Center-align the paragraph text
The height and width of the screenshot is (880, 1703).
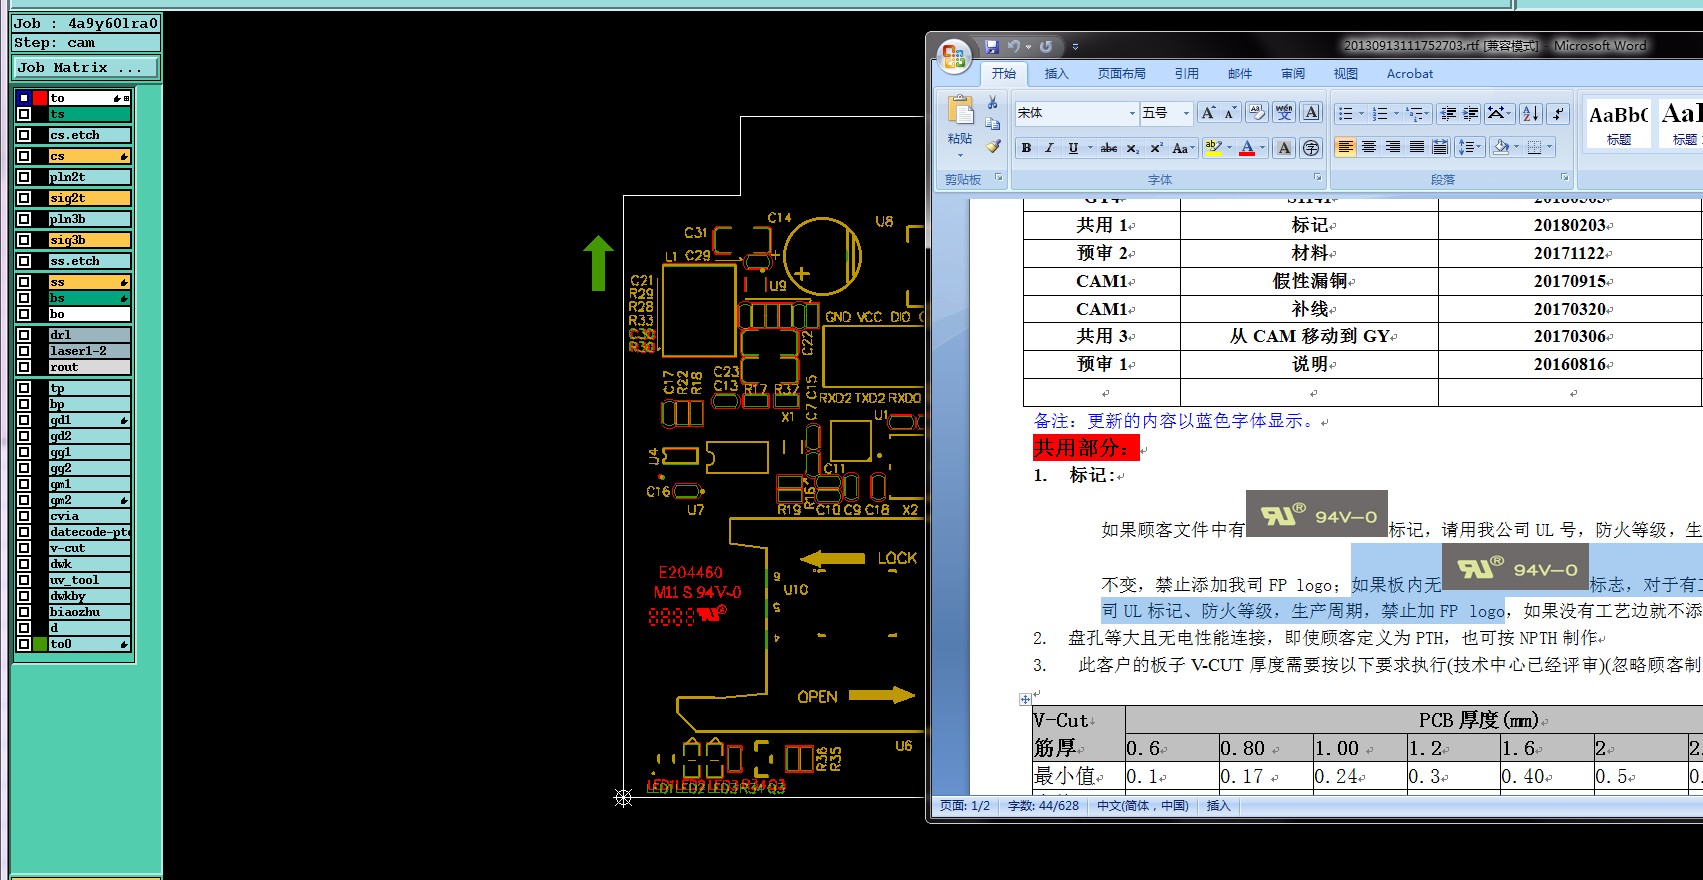point(1369,148)
